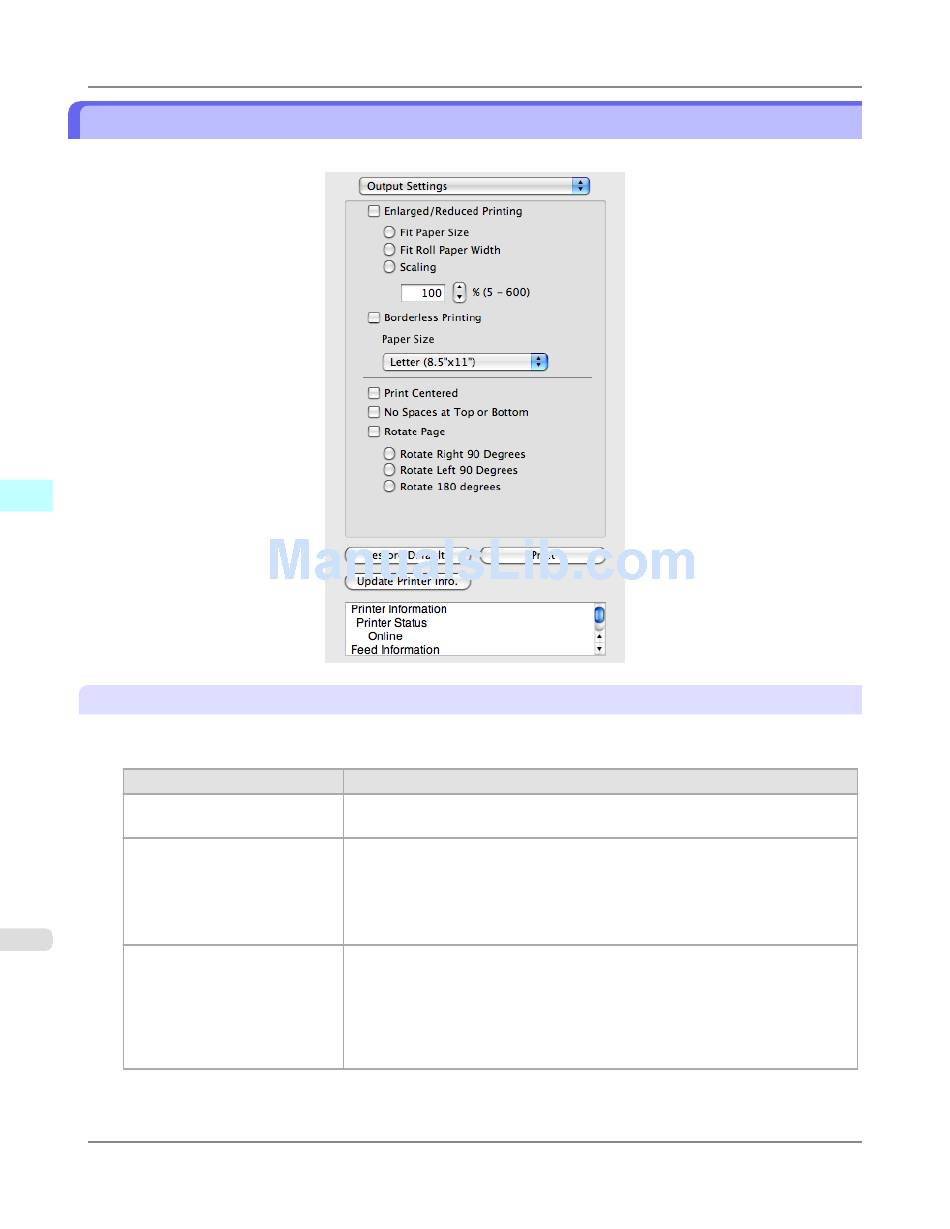Select Printer Status in information list
This screenshot has width=950, height=1229.
click(391, 623)
